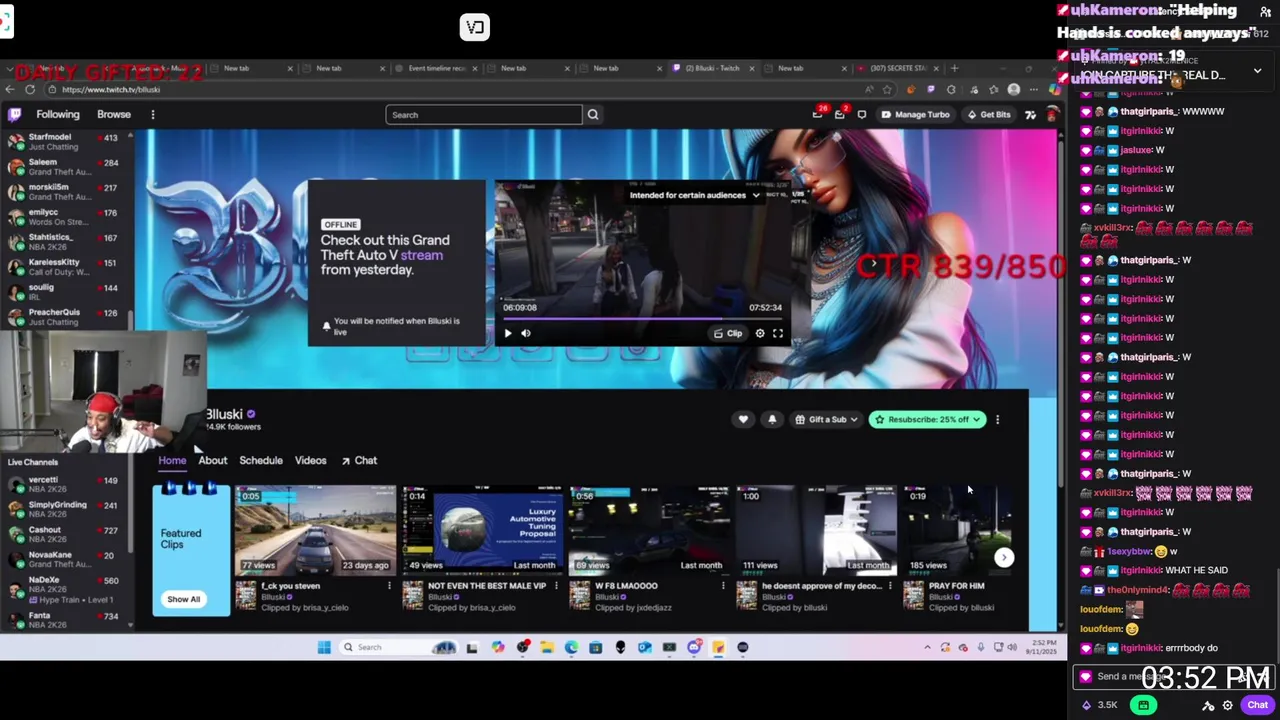This screenshot has width=1280, height=720.
Task: Collapse the pinned chat banner chevron
Action: click(1257, 71)
